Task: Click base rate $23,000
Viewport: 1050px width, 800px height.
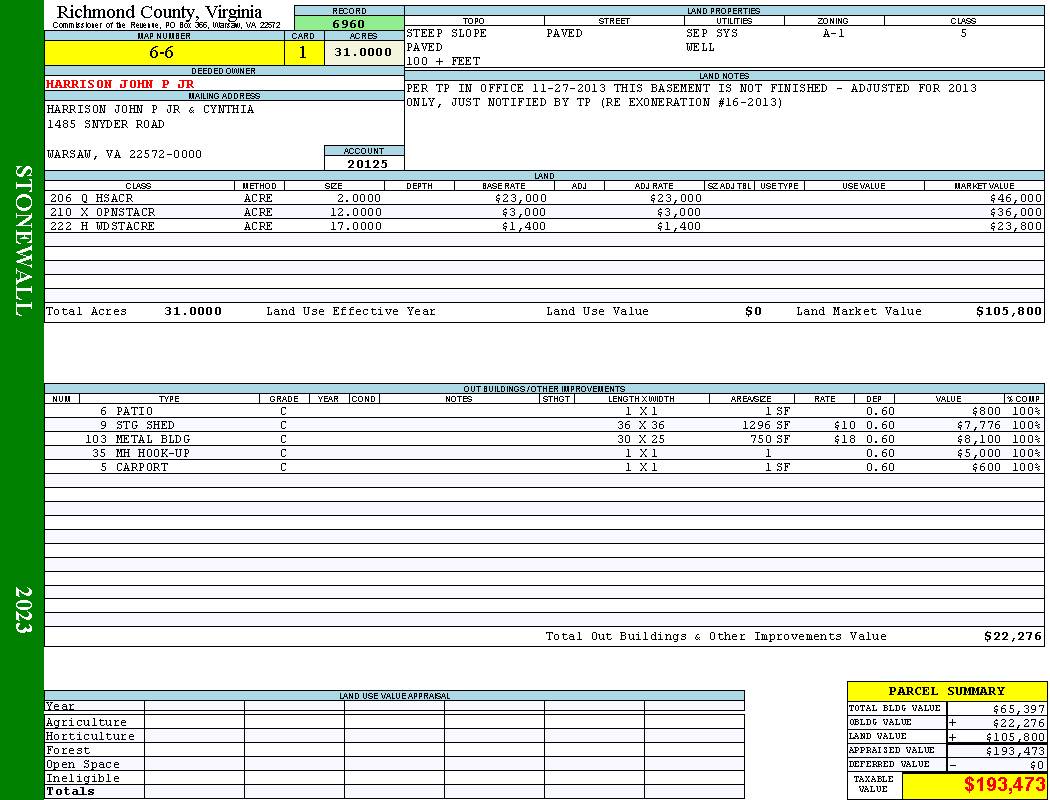Action: coord(521,199)
